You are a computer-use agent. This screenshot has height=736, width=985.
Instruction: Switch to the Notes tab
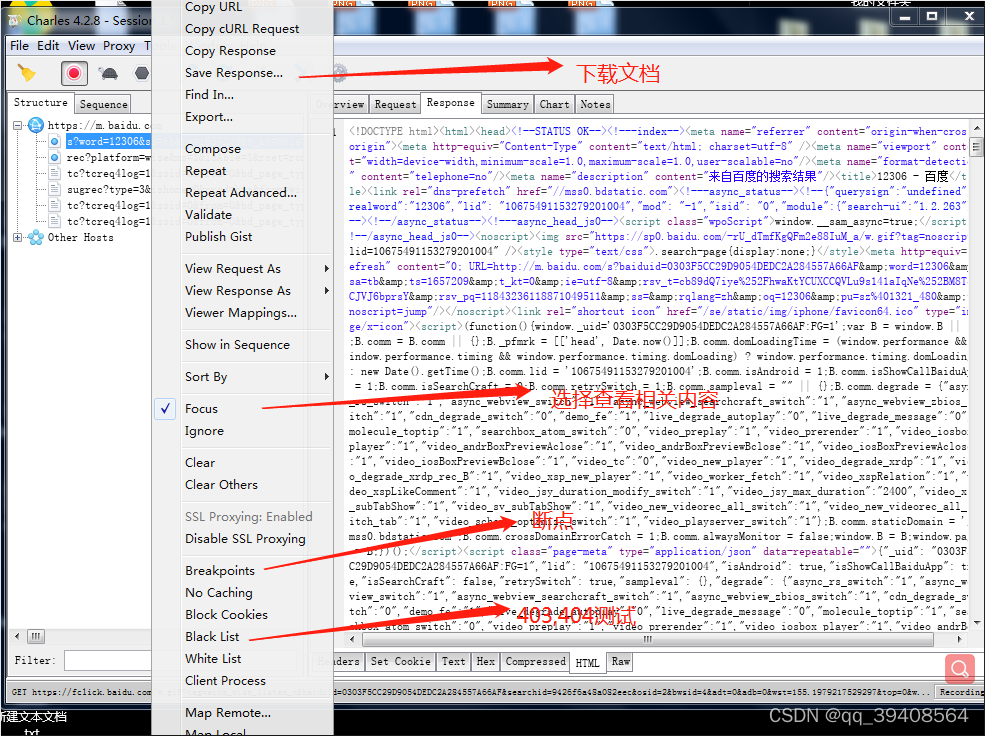click(x=595, y=104)
